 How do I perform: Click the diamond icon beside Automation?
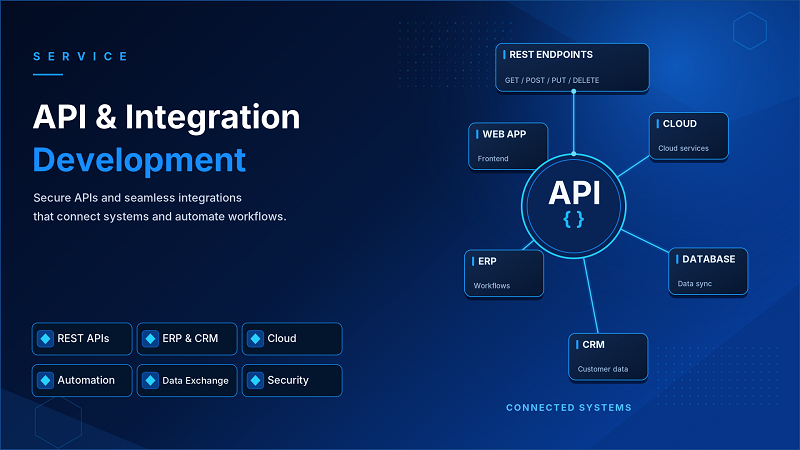(45, 381)
